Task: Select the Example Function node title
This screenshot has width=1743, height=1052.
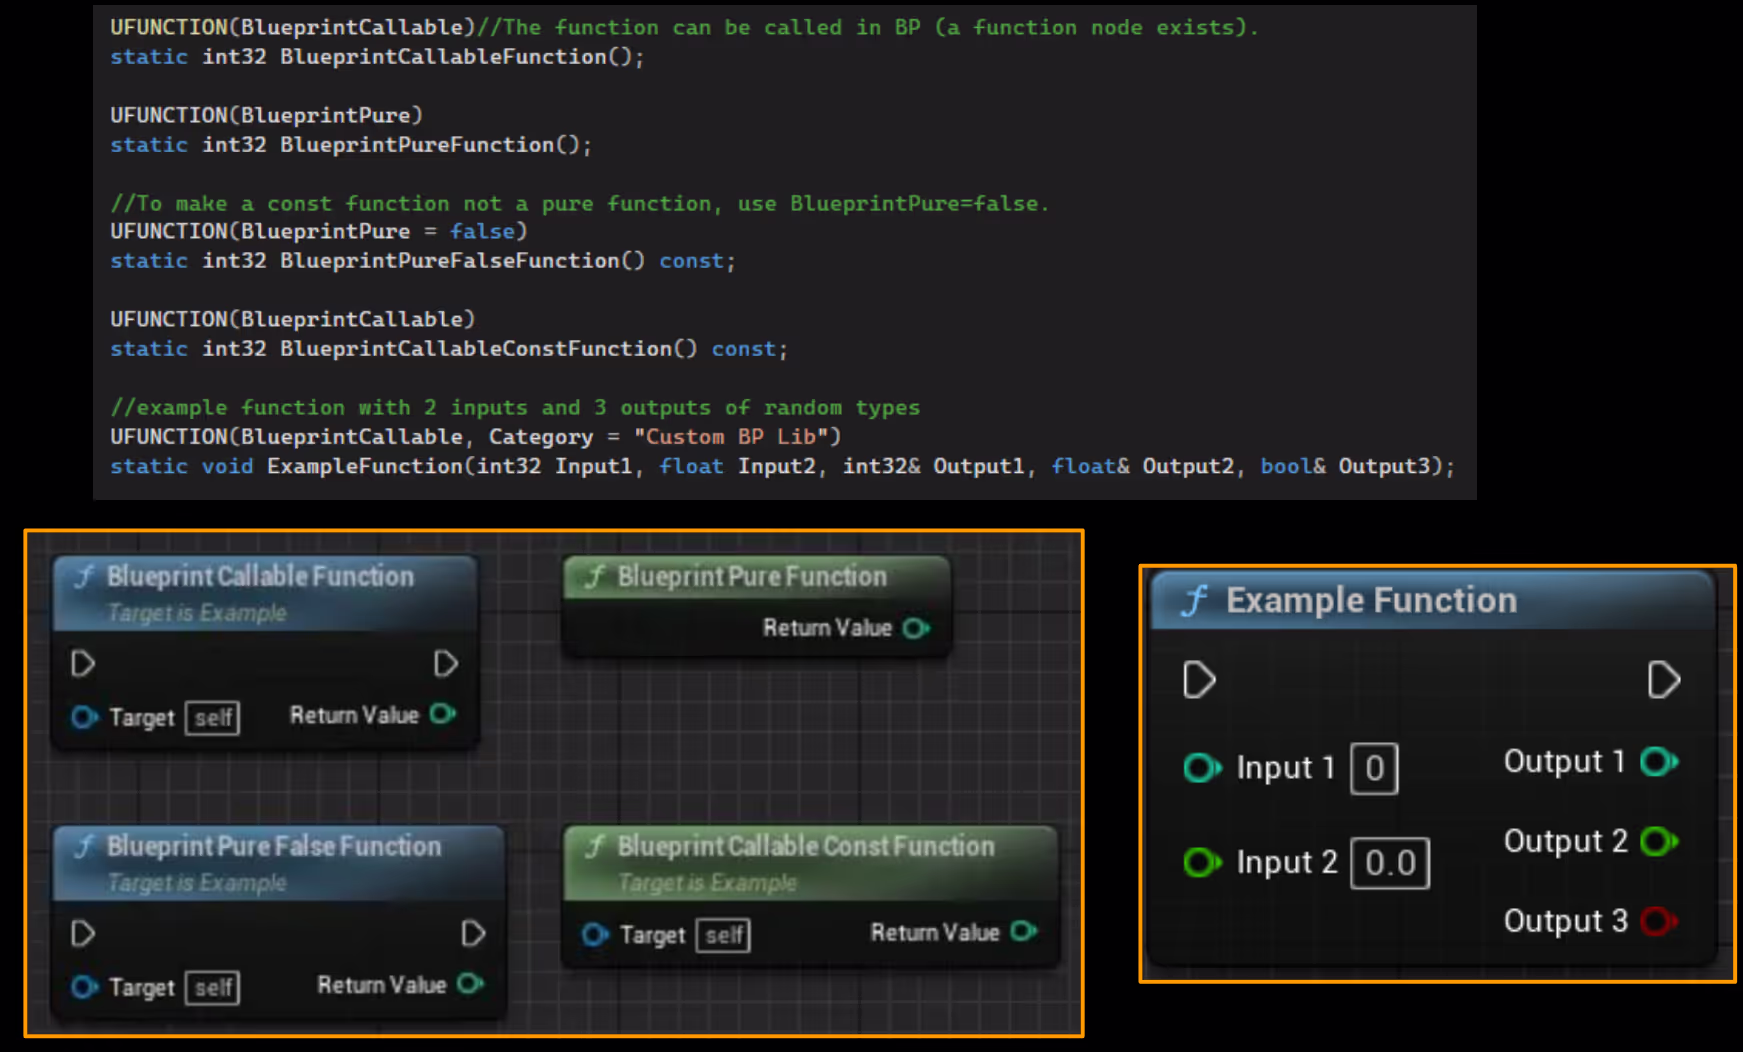Action: click(1371, 600)
